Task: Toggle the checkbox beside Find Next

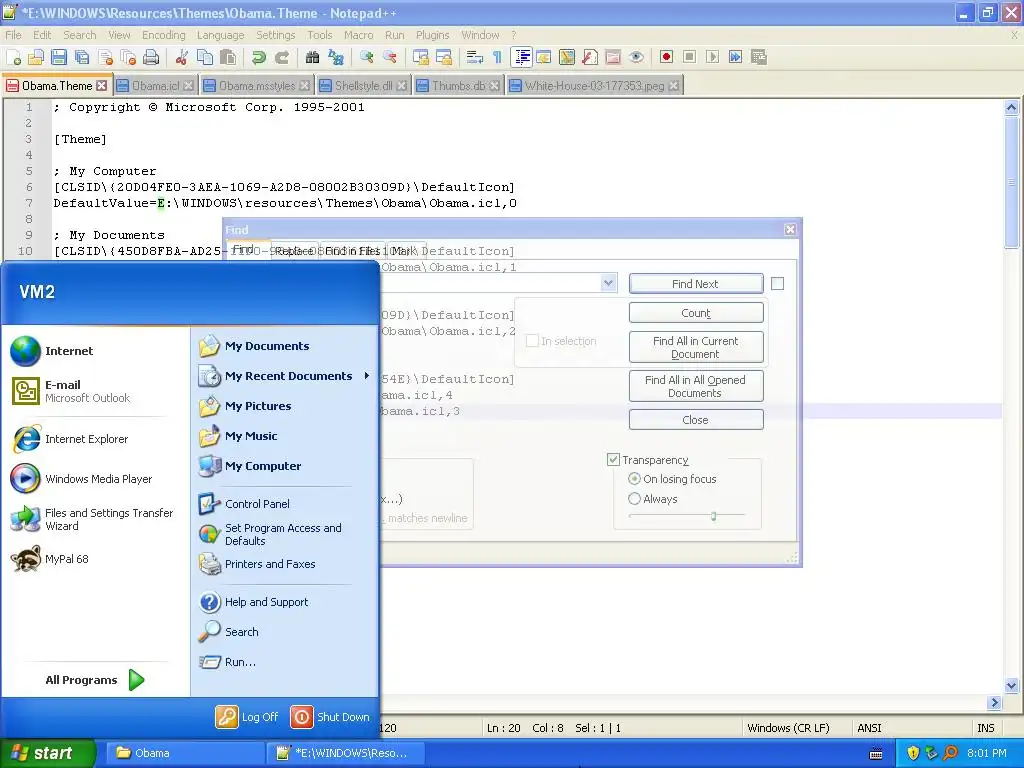Action: click(x=777, y=283)
